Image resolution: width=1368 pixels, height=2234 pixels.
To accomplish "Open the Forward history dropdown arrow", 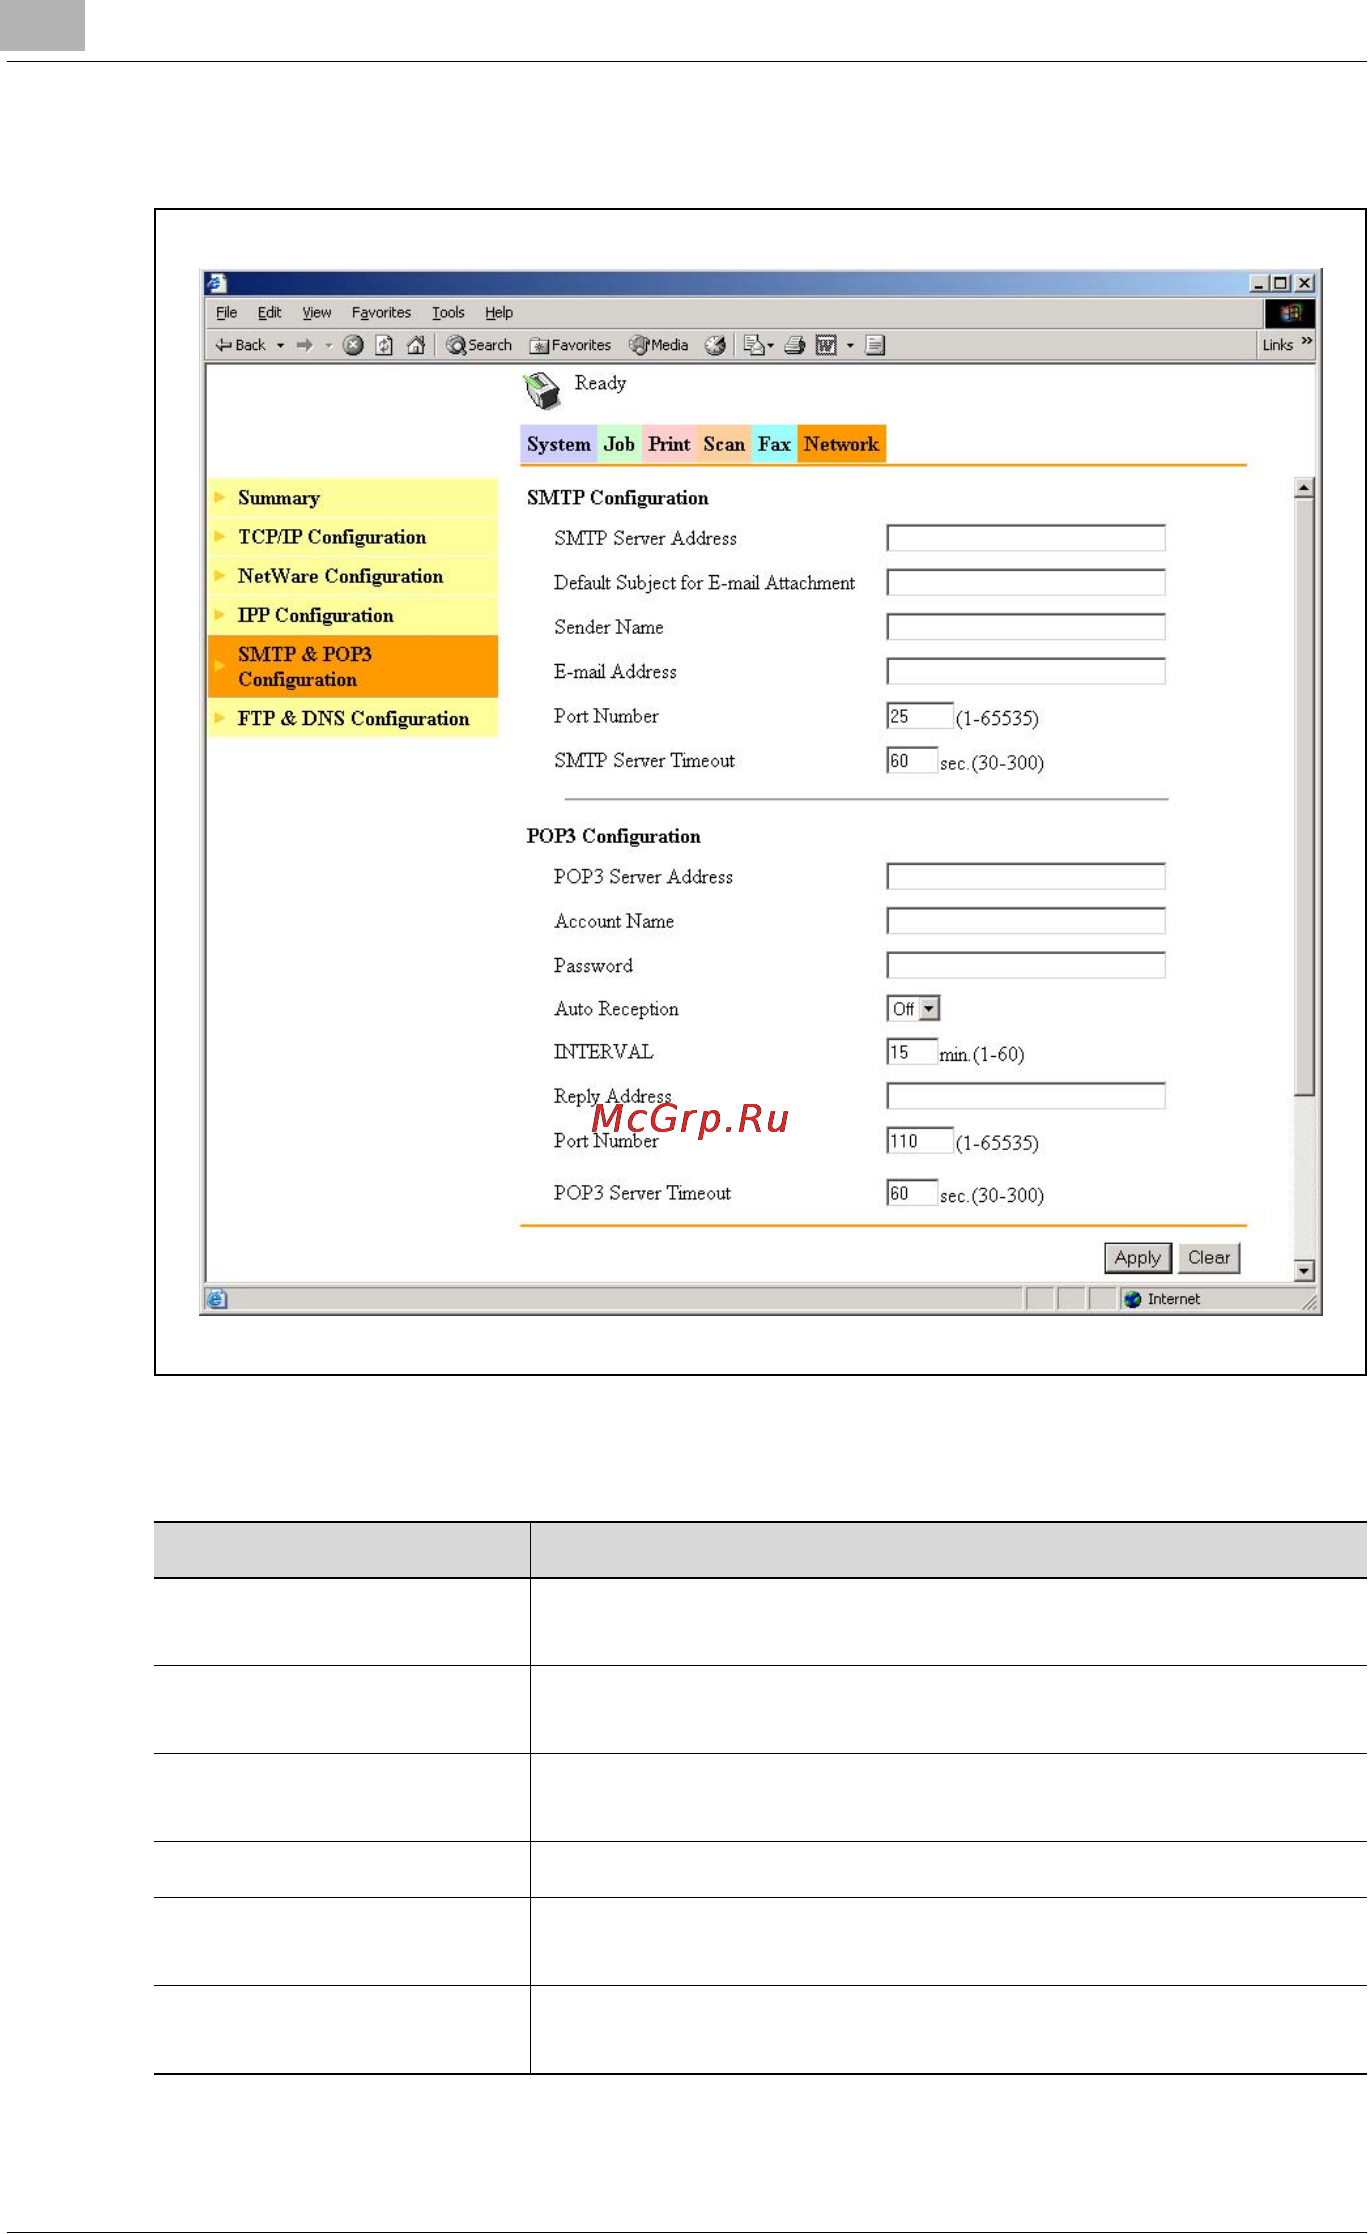I will (x=328, y=345).
